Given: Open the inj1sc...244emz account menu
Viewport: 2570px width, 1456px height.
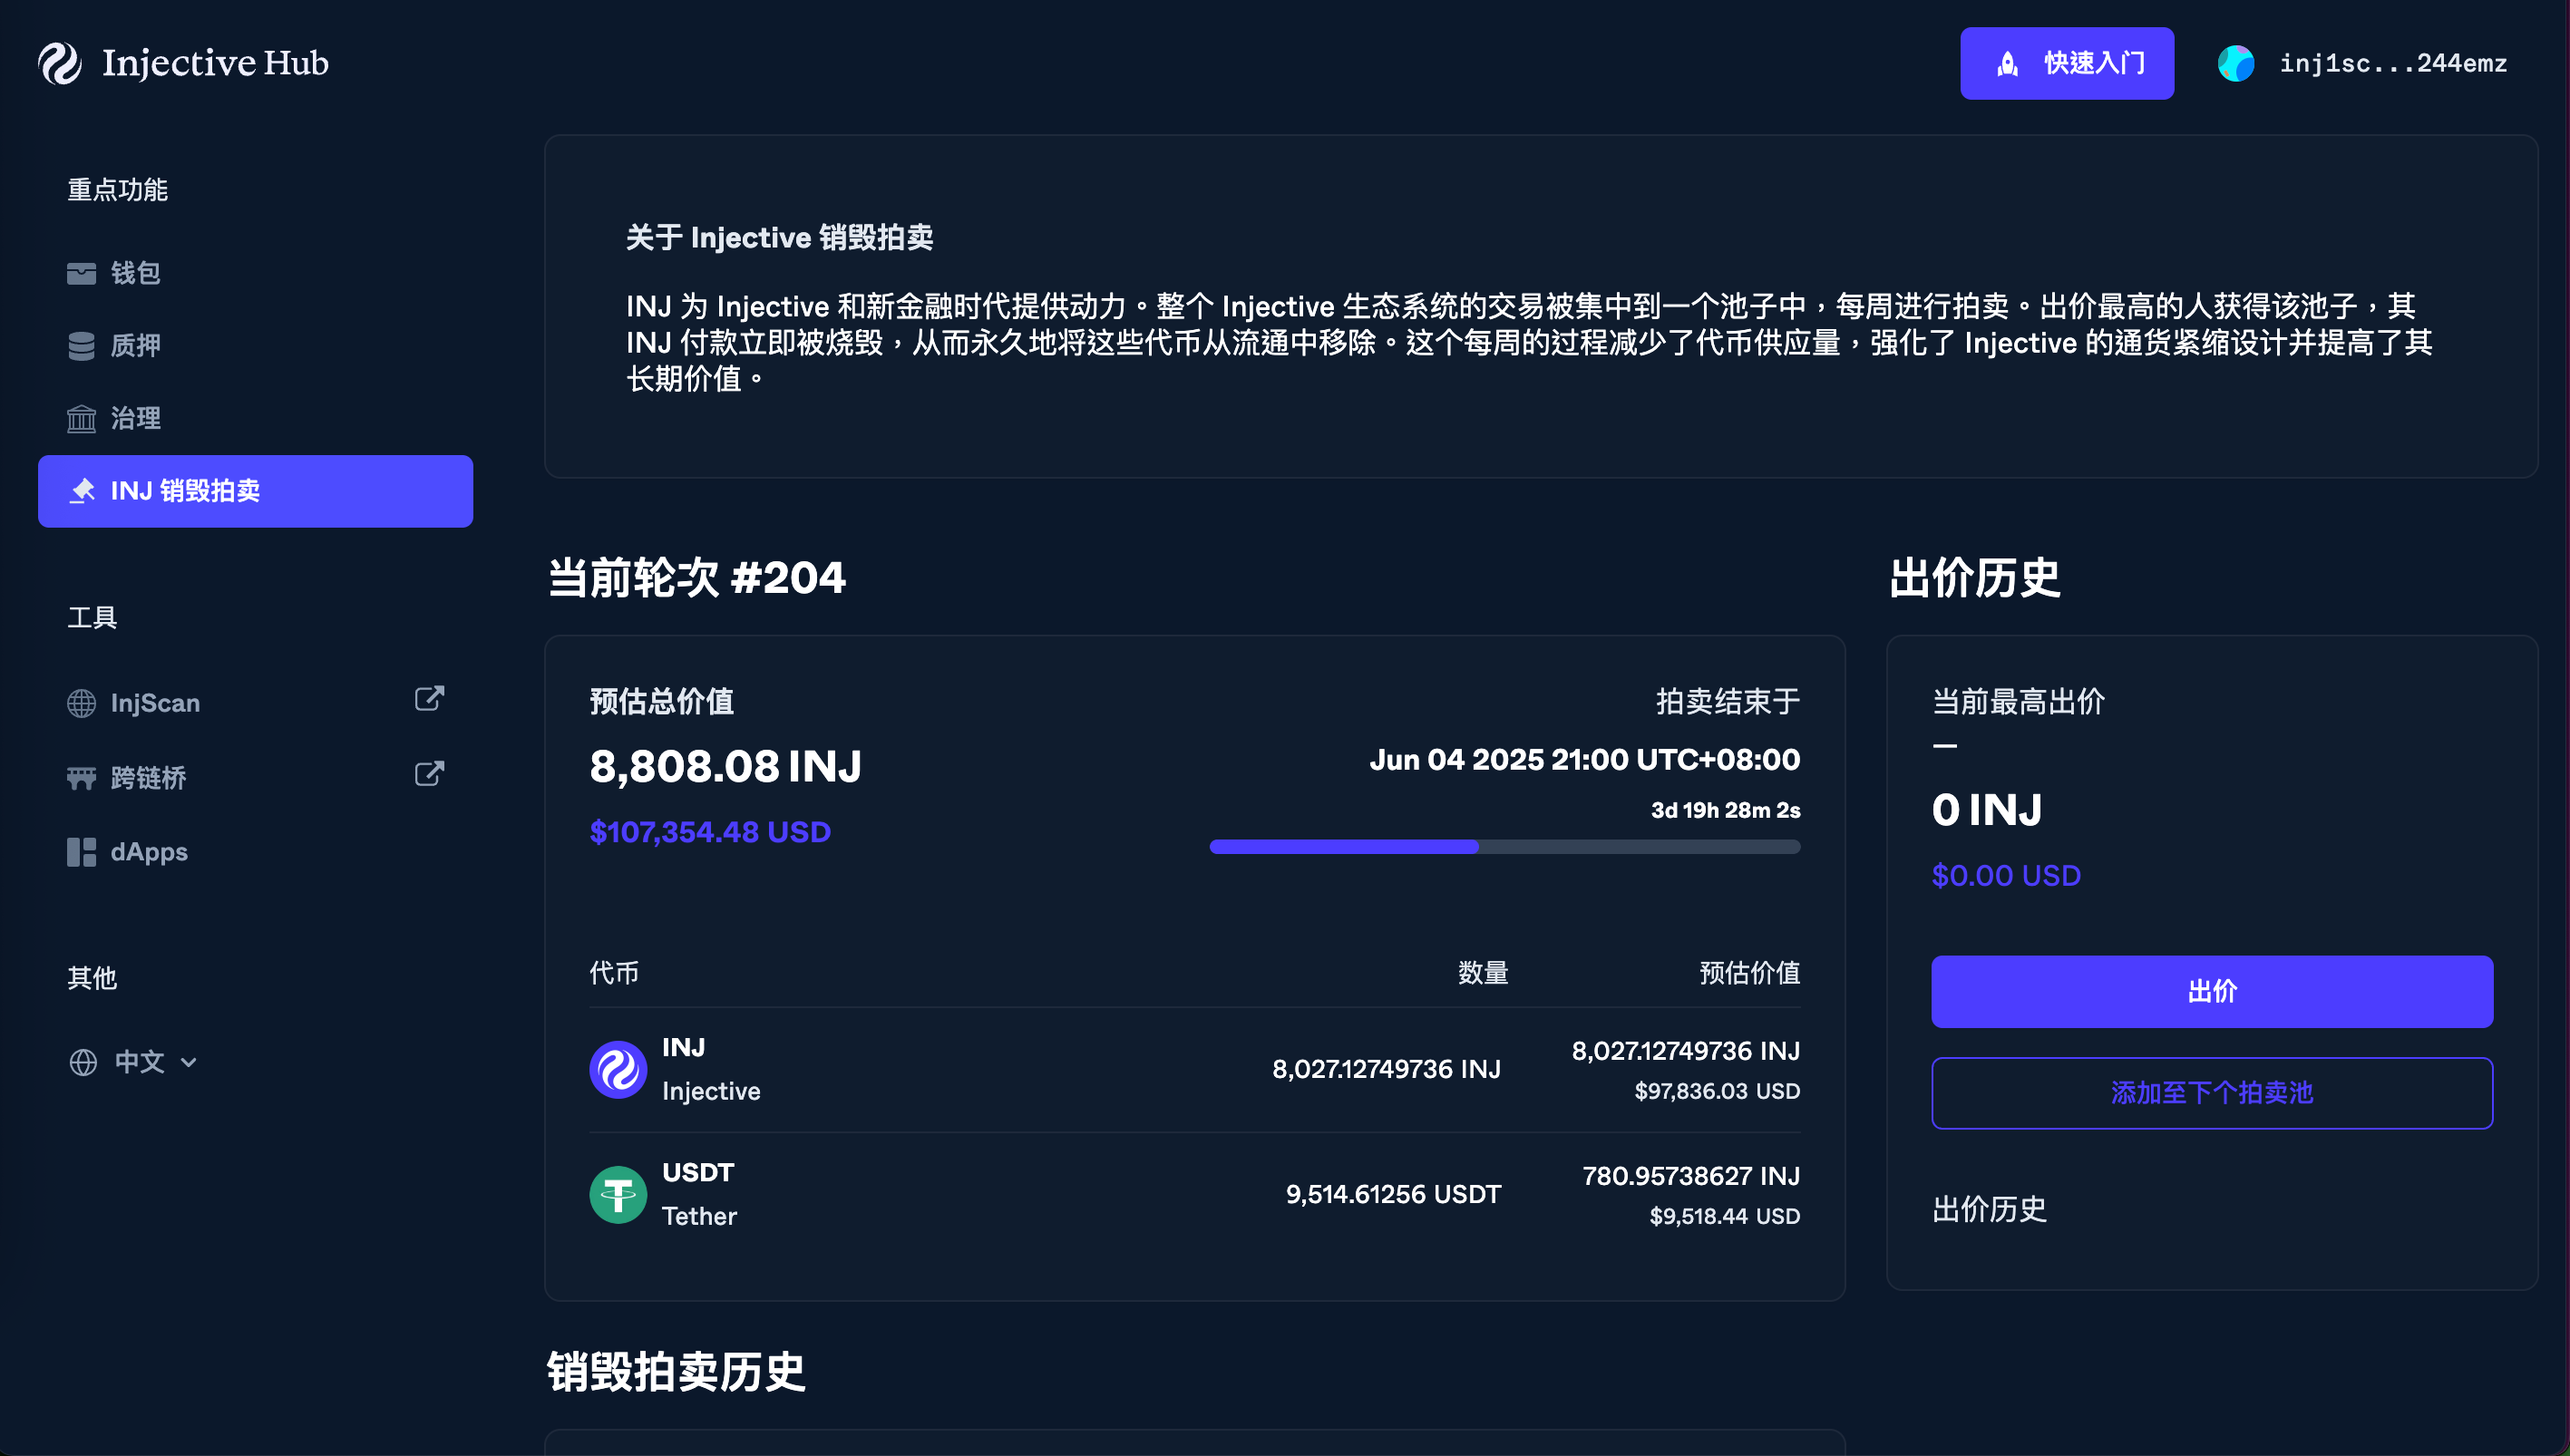Looking at the screenshot, I should click(2392, 64).
